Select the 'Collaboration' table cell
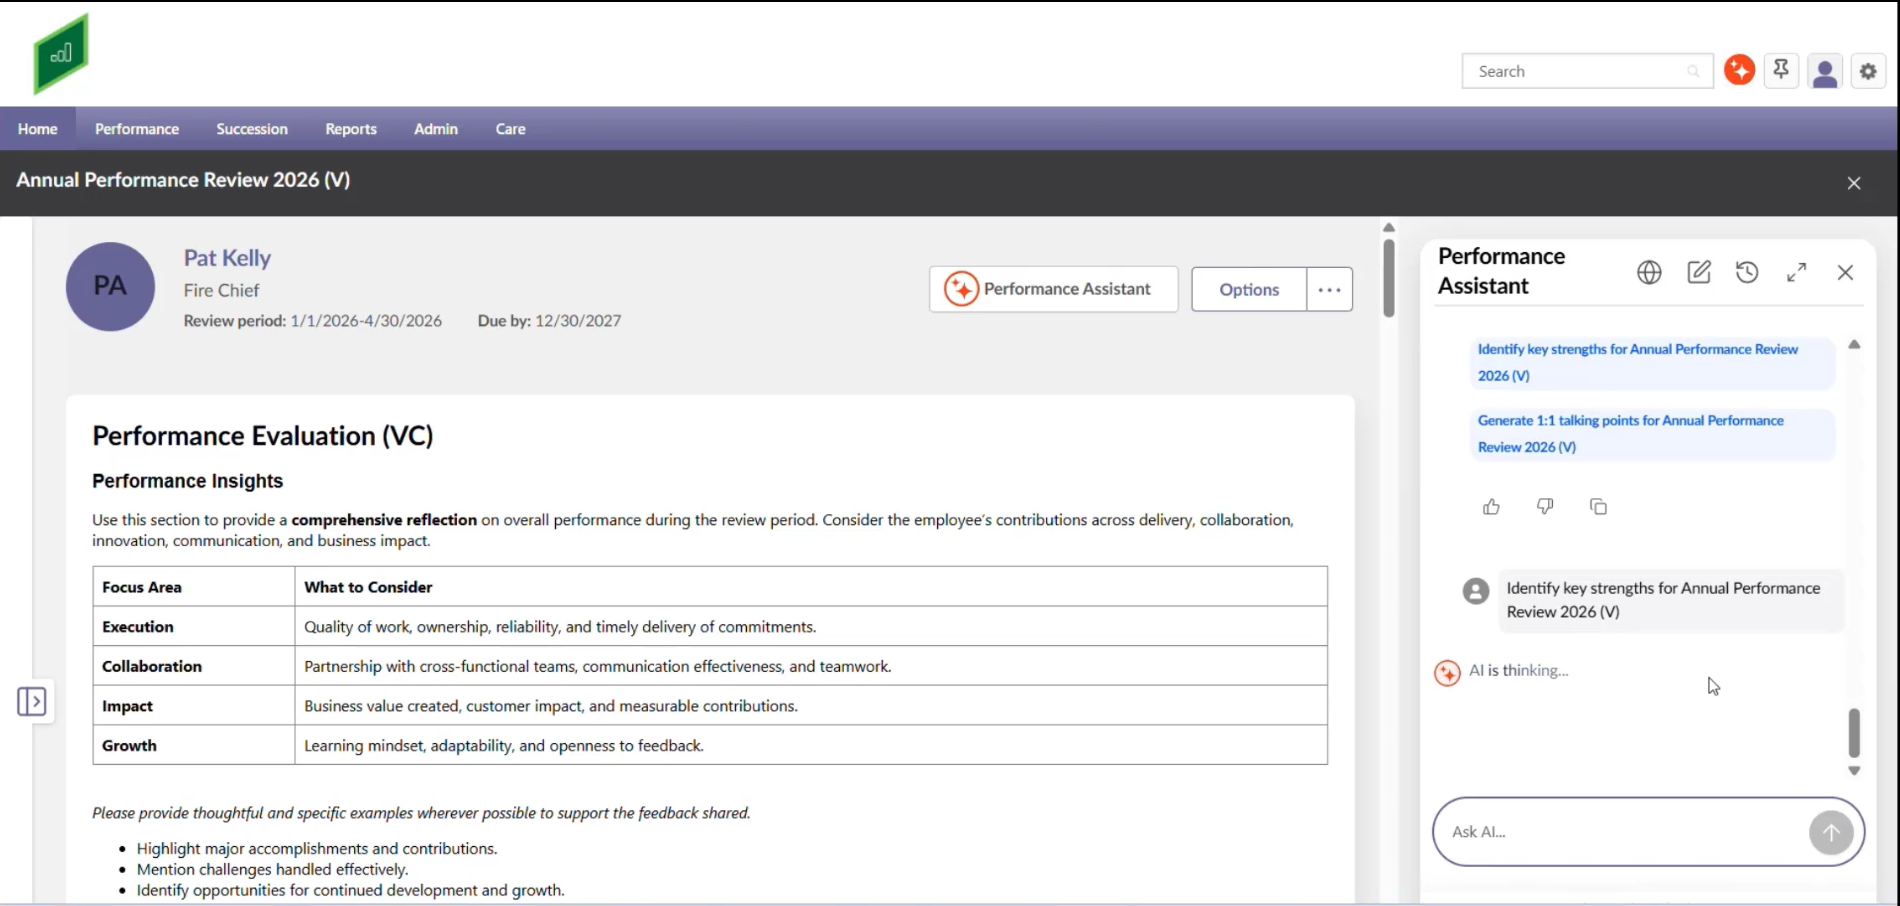Screen dimensions: 1900x906 point(194,666)
